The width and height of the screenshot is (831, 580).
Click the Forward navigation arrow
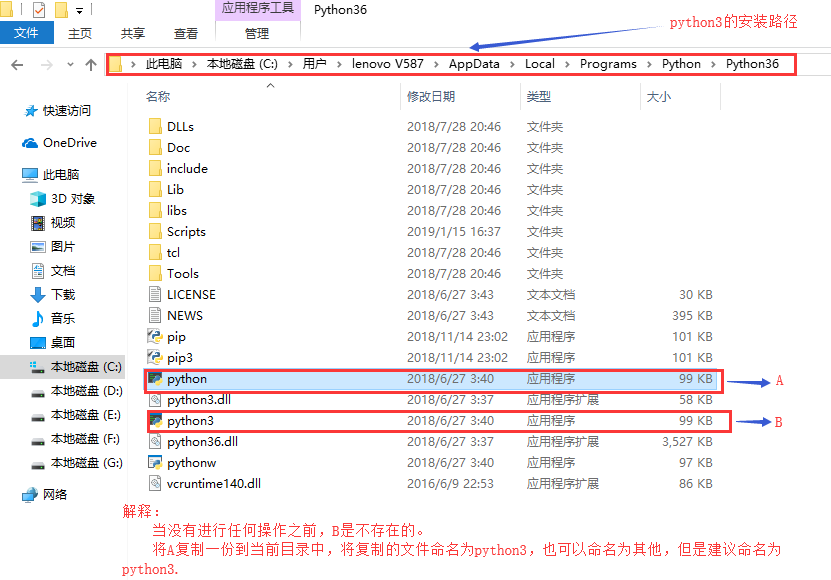pos(47,65)
